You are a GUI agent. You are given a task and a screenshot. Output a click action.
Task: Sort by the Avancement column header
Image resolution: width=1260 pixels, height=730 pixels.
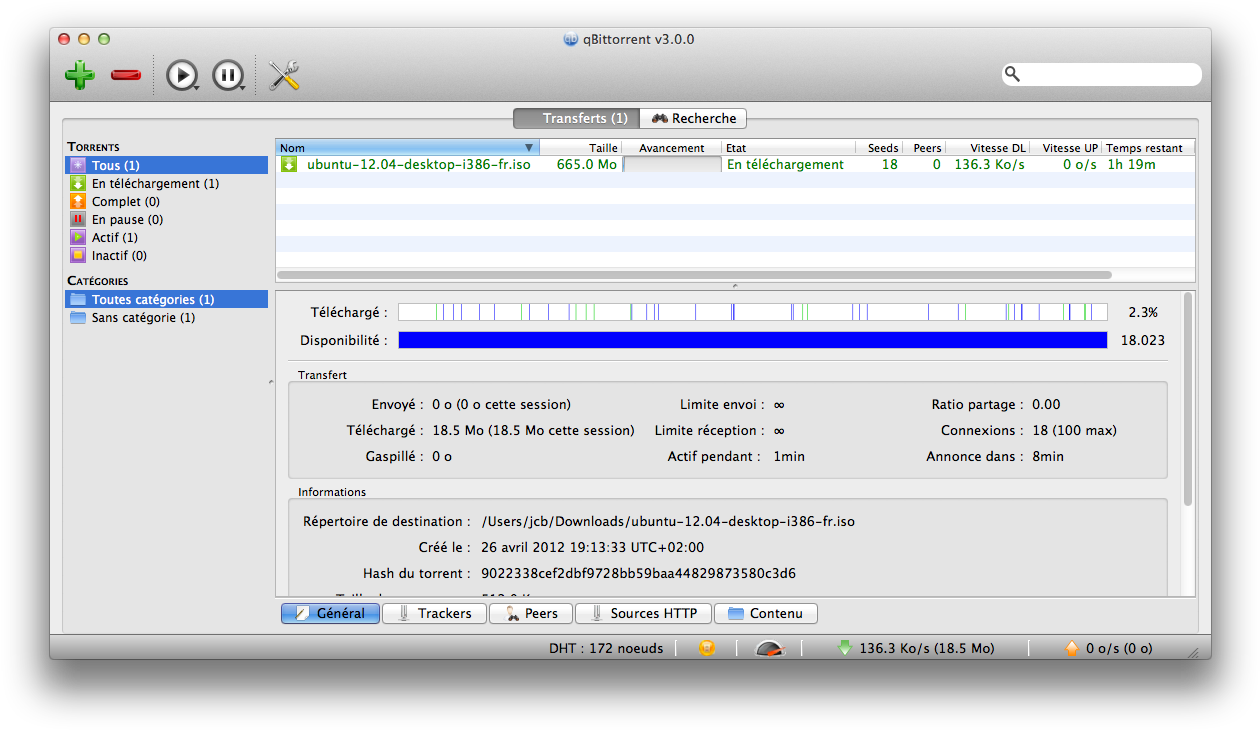(x=672, y=147)
